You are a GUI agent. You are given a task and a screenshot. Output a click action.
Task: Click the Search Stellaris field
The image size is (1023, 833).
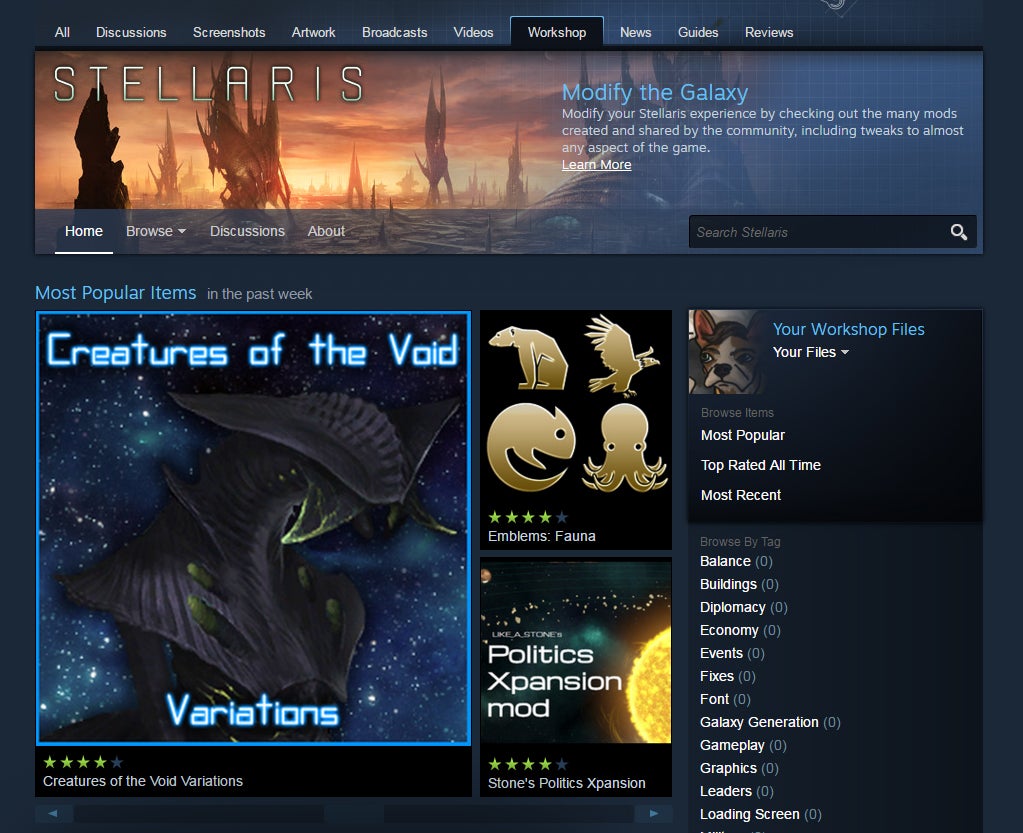coord(818,232)
